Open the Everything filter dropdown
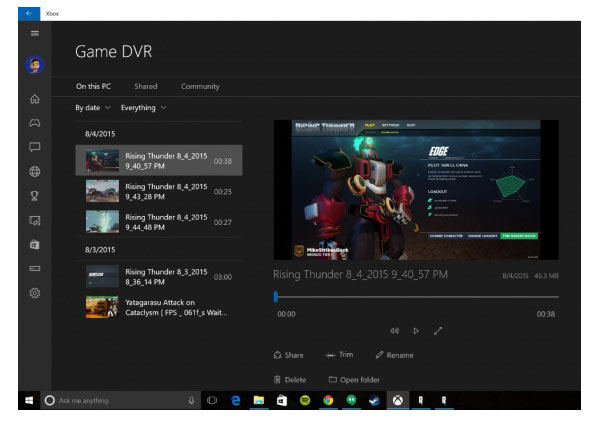The width and height of the screenshot is (600, 422). click(143, 108)
